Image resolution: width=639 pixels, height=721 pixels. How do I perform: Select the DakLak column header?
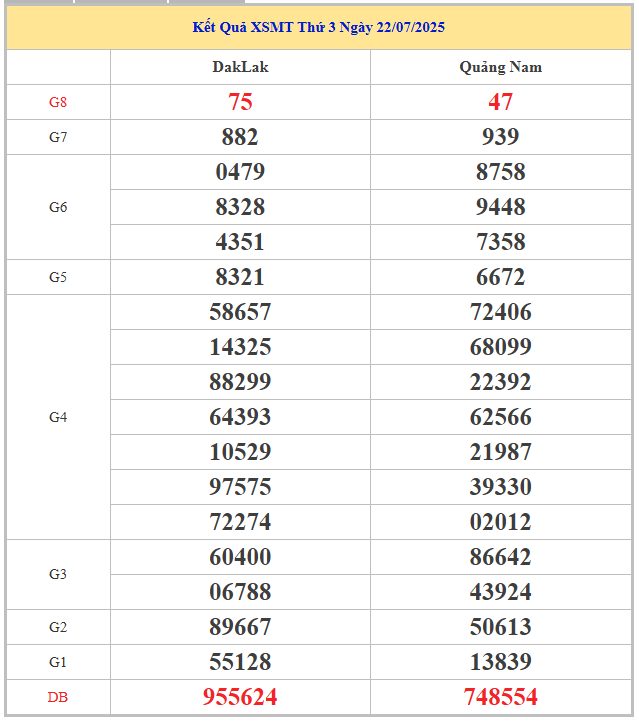tap(240, 67)
